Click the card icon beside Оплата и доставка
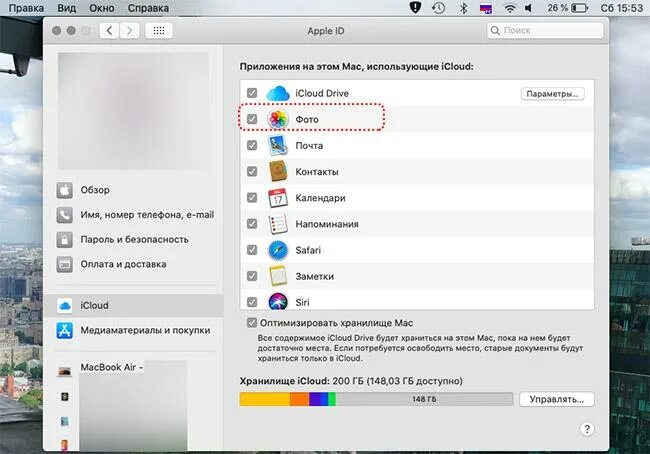650x454 pixels. point(65,265)
